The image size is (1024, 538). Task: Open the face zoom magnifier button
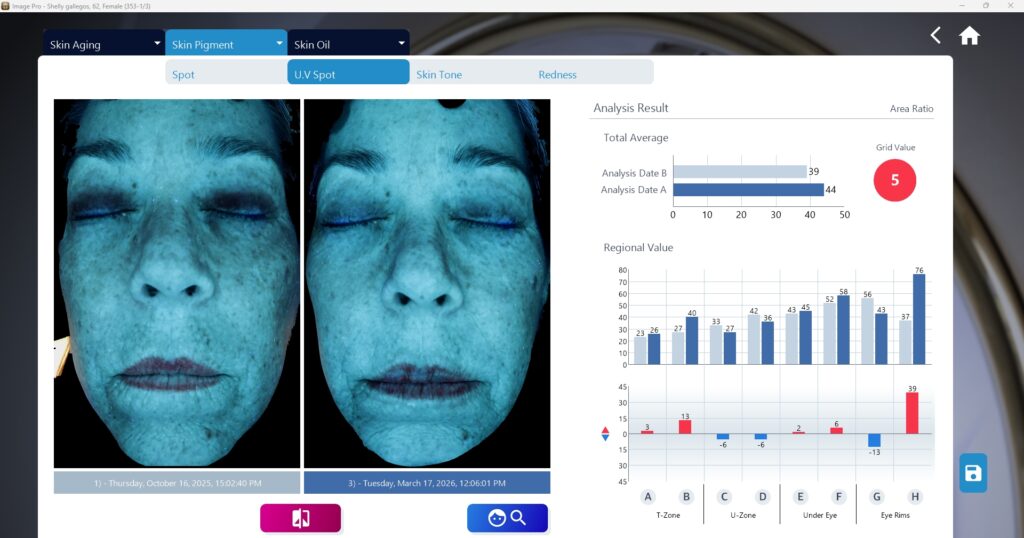pos(507,518)
